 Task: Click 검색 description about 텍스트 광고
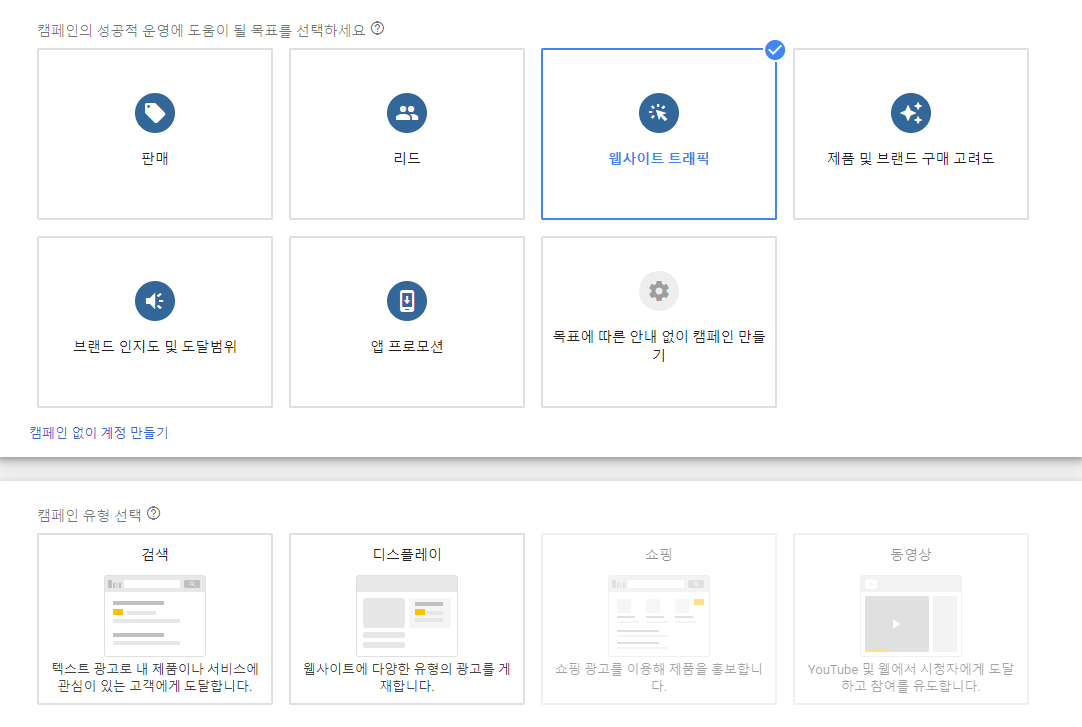(x=155, y=677)
